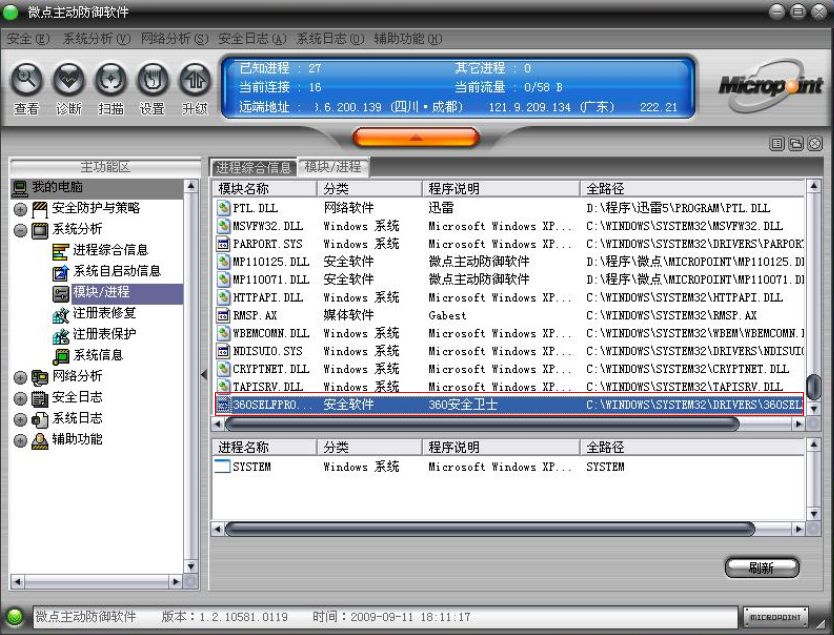Open the 系统日志(D) menu
834x635 pixels.
coord(330,39)
